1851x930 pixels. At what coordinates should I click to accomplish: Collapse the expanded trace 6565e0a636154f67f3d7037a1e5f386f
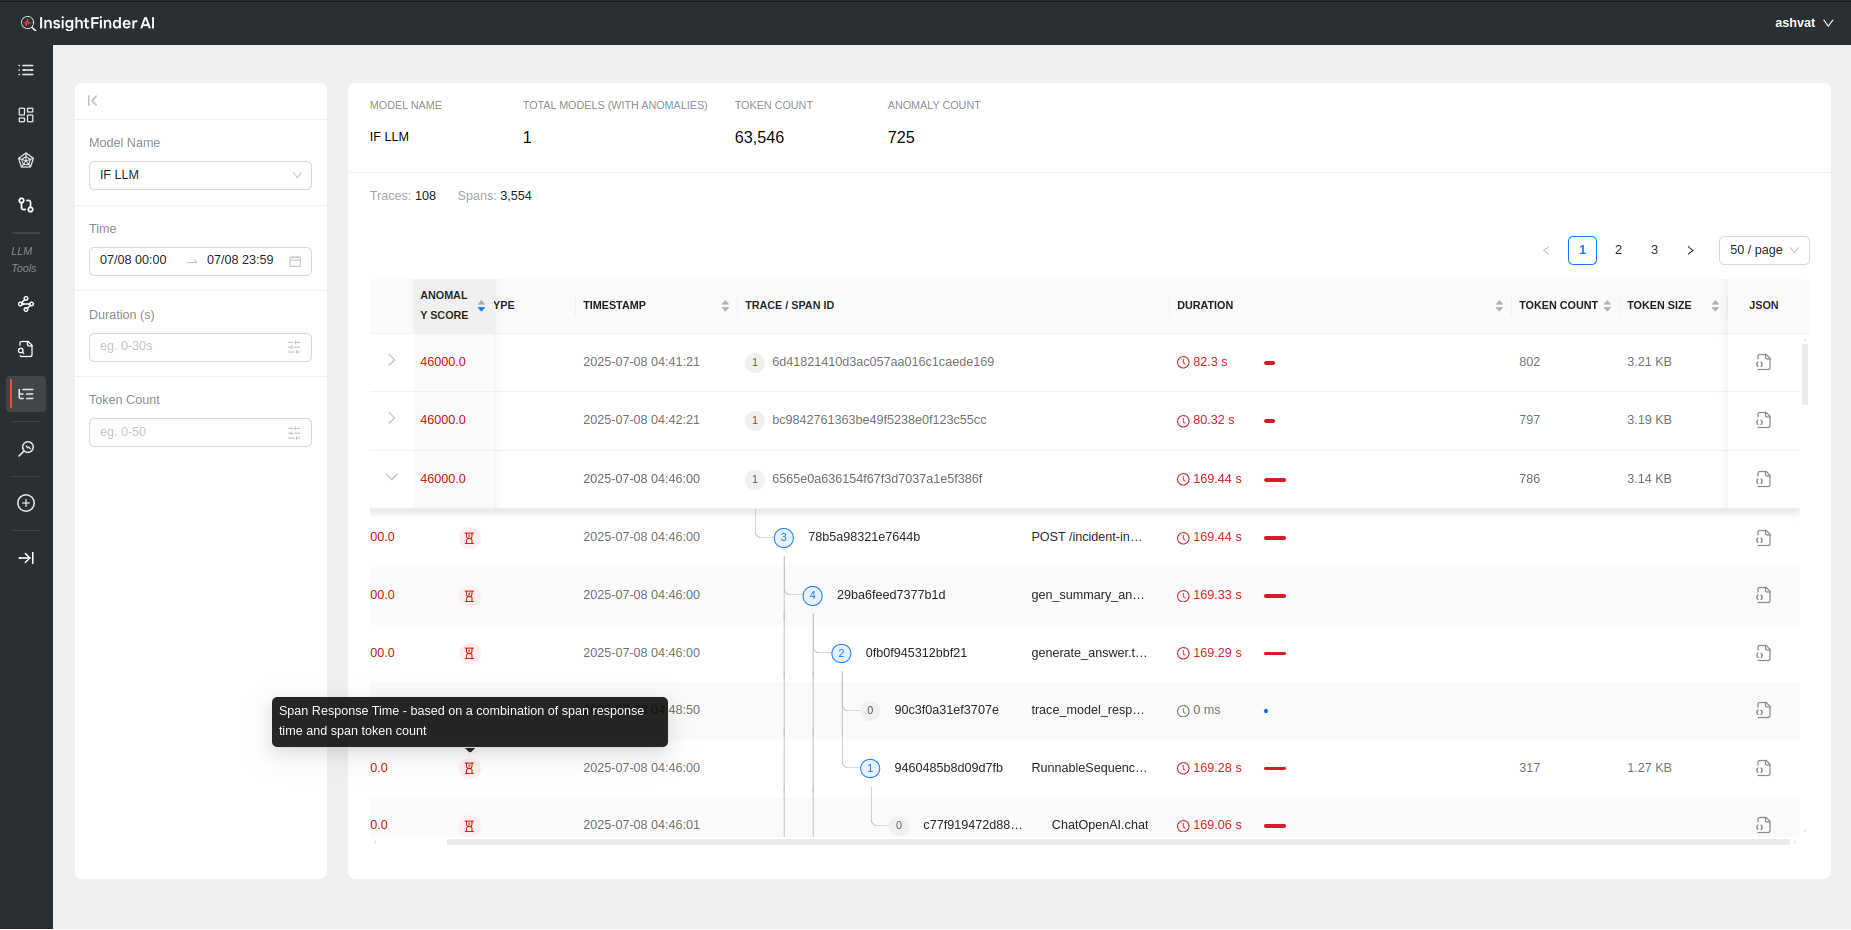(x=391, y=478)
